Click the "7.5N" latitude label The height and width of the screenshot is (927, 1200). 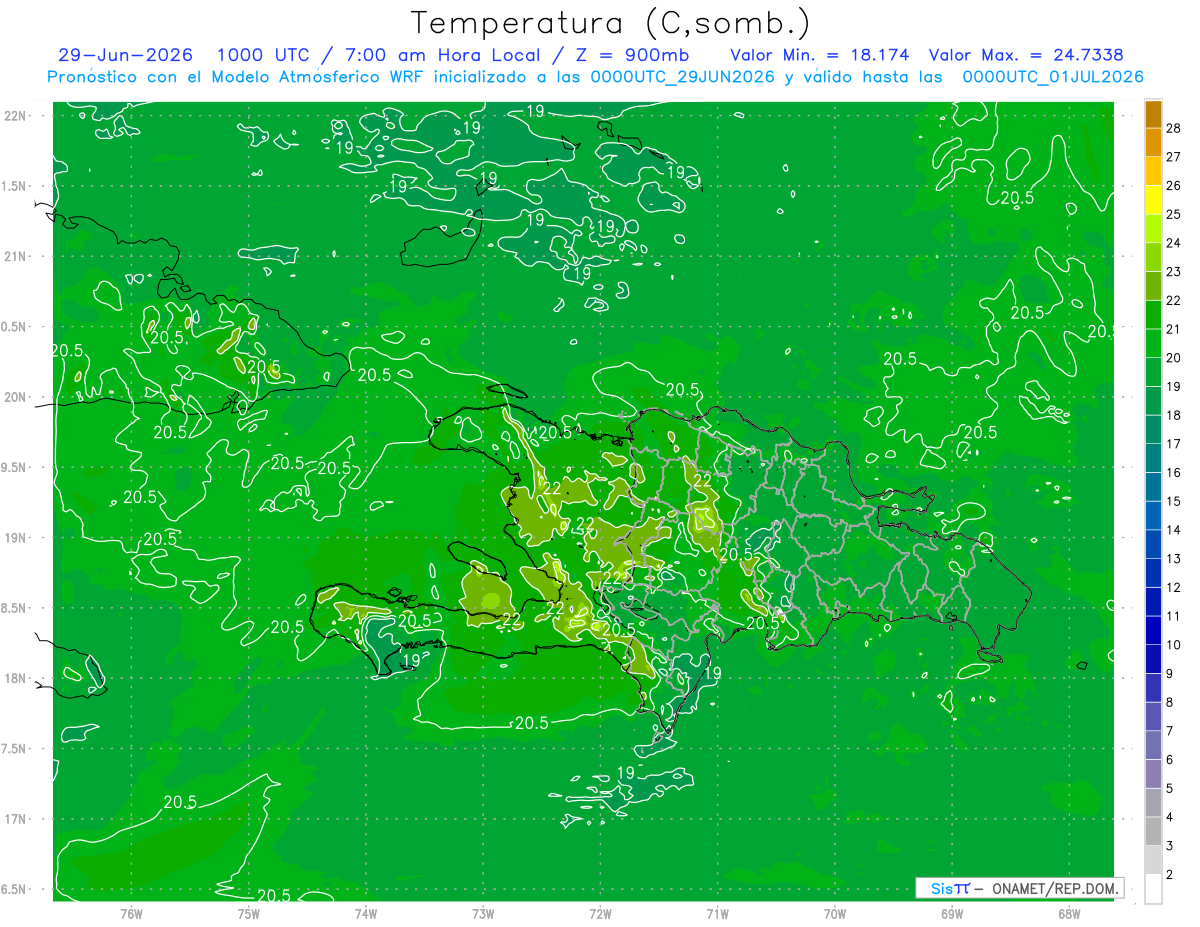pyautogui.click(x=15, y=749)
